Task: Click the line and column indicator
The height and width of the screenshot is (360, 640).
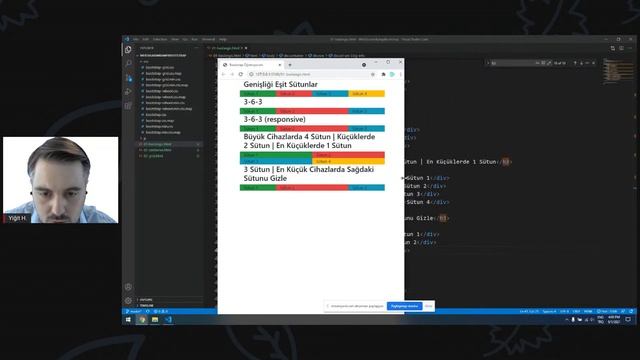Action: (x=529, y=311)
